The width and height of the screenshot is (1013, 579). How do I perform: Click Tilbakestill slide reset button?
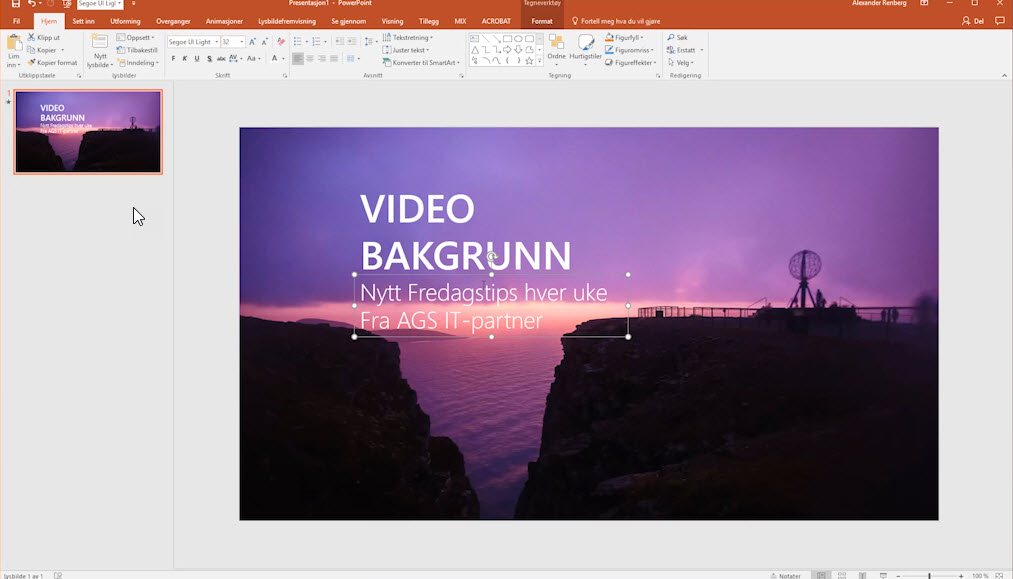pos(137,50)
